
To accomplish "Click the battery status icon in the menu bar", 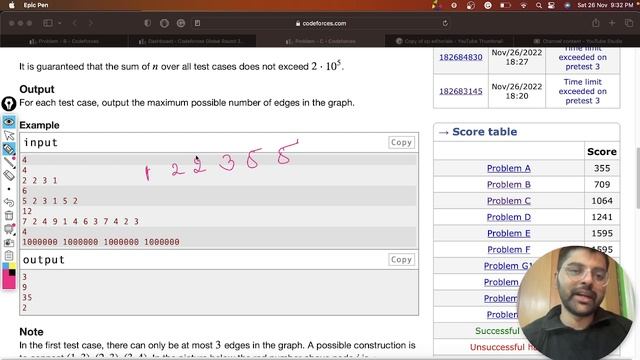I will coord(505,5).
